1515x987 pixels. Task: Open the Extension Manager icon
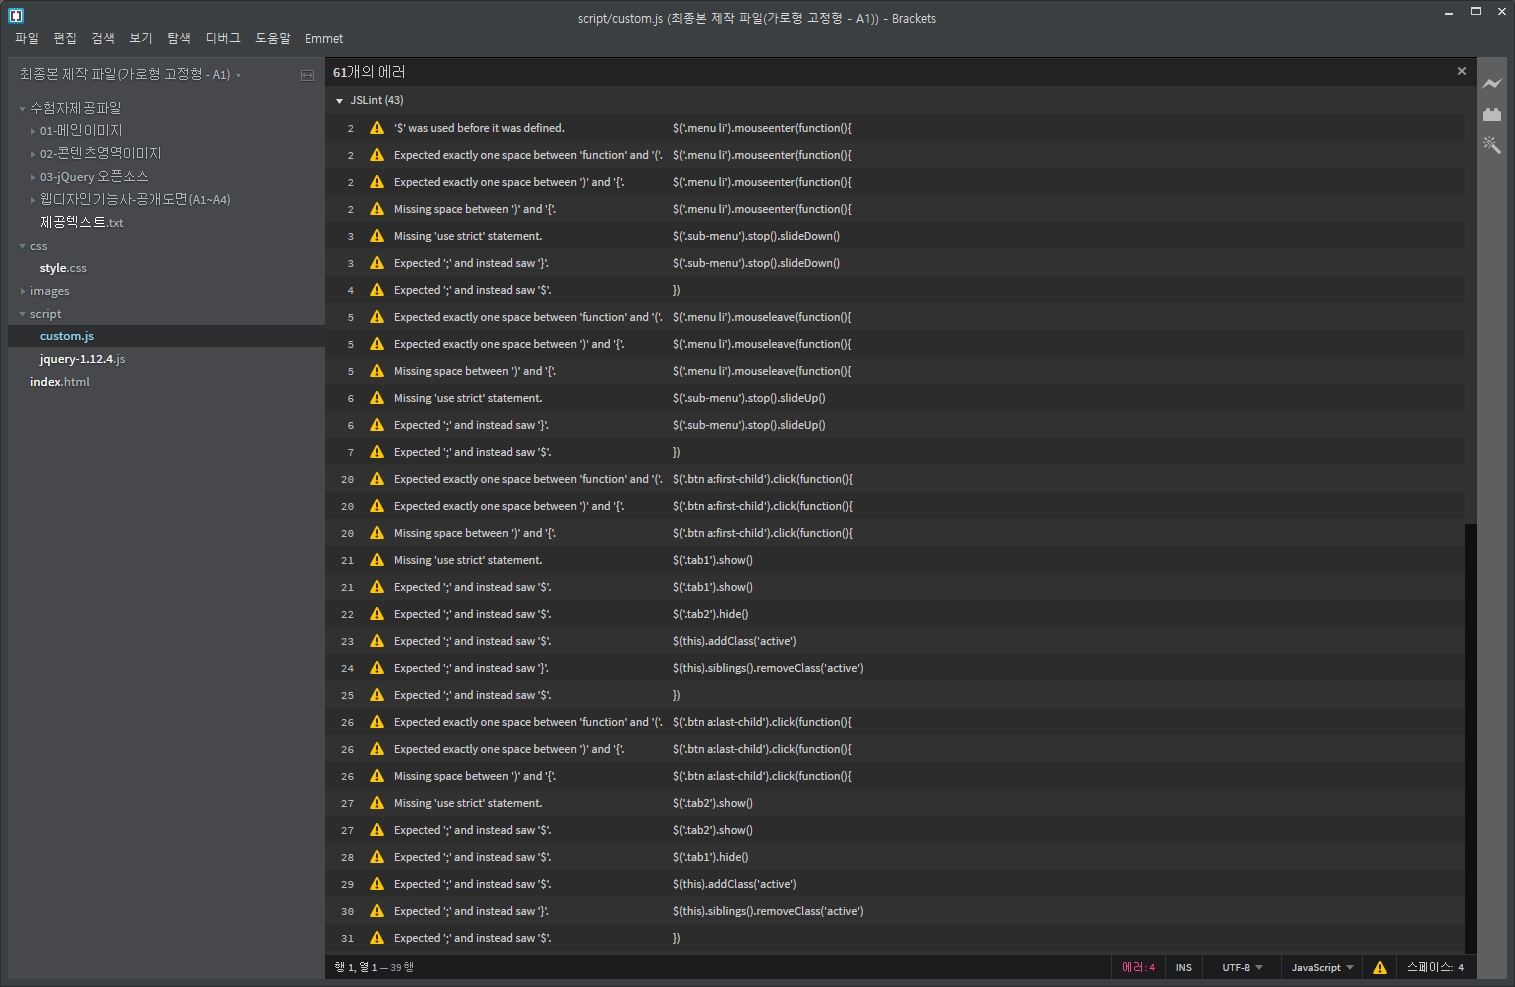tap(1491, 114)
